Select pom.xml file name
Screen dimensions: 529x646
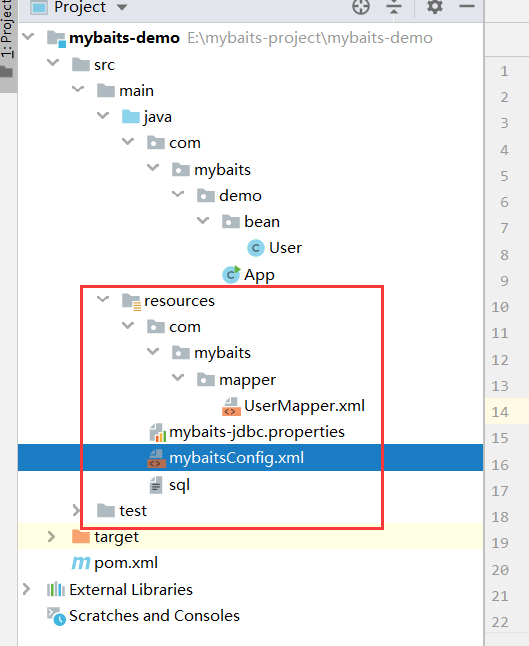126,563
